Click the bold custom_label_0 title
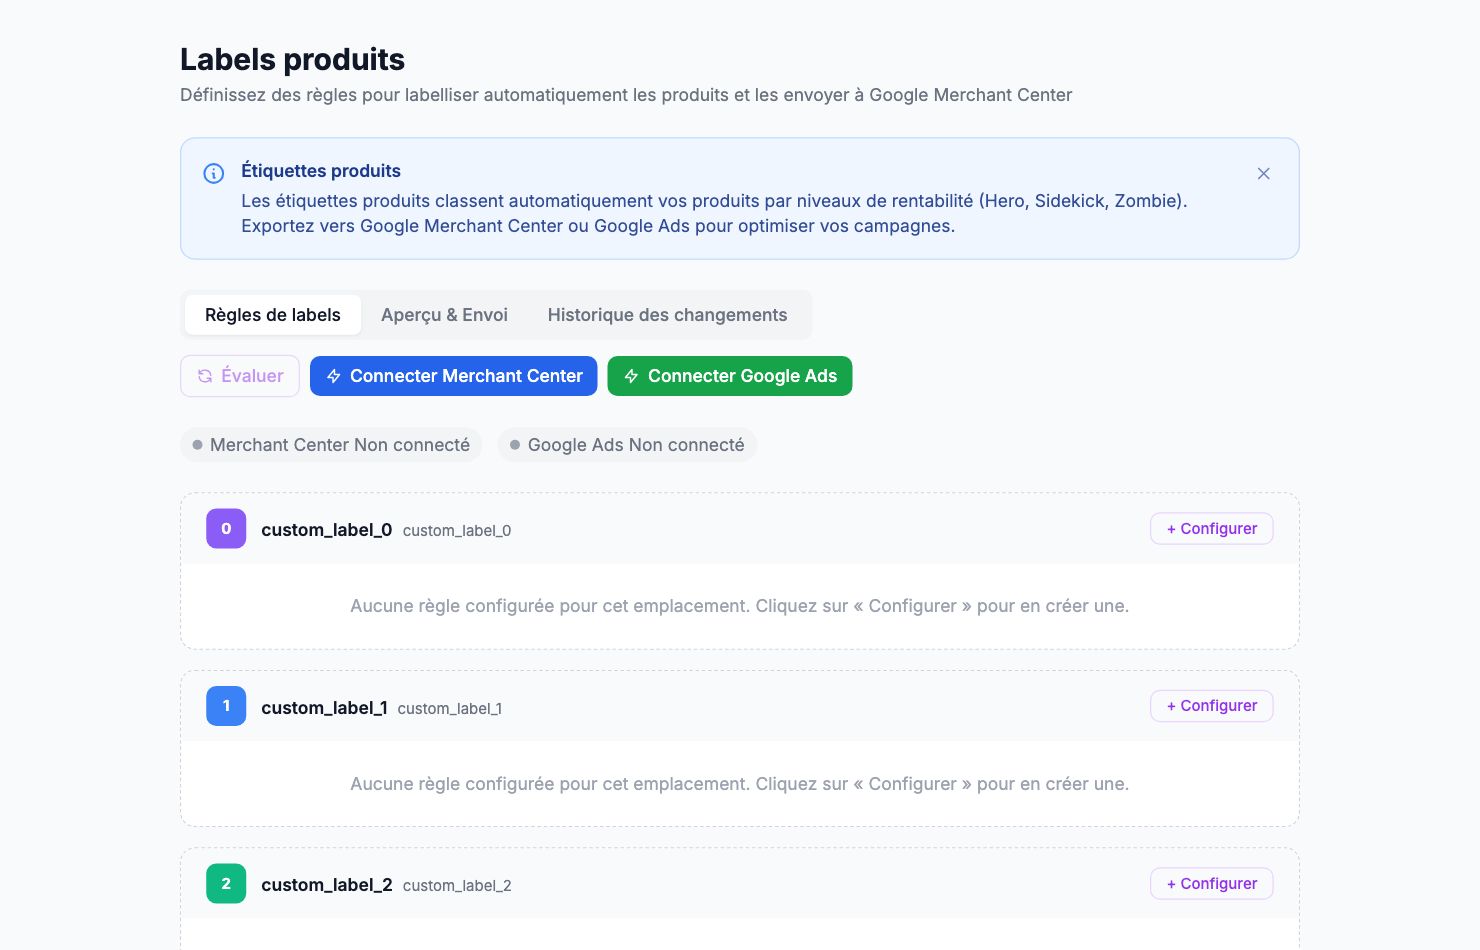1480x950 pixels. coord(327,530)
